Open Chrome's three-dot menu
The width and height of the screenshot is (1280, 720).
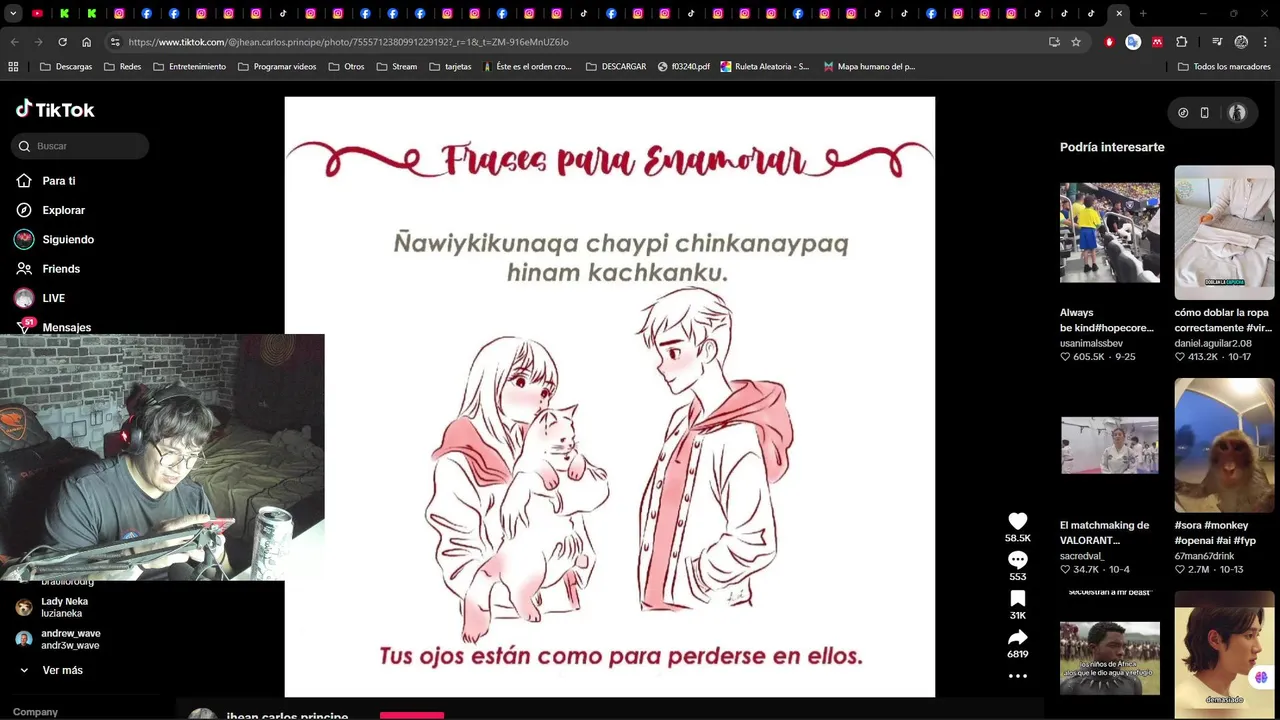point(1265,42)
